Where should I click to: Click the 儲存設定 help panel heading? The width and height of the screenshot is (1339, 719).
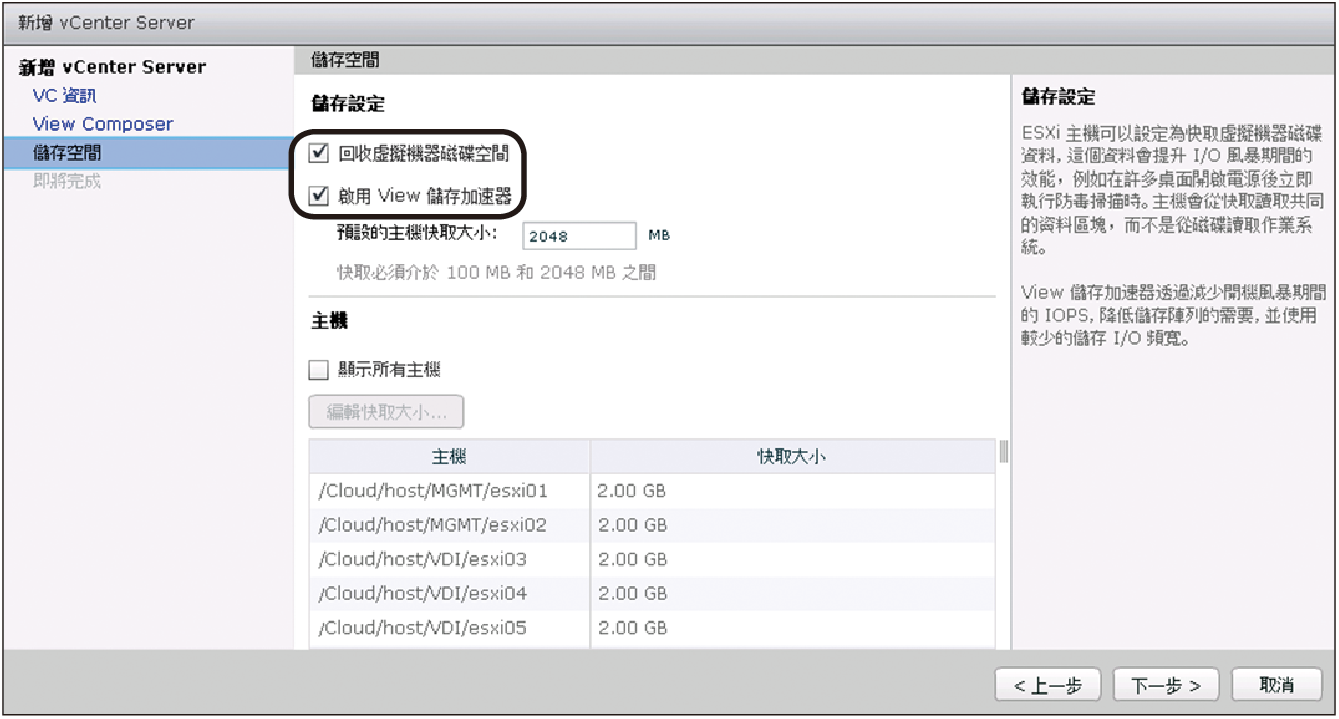[1058, 97]
